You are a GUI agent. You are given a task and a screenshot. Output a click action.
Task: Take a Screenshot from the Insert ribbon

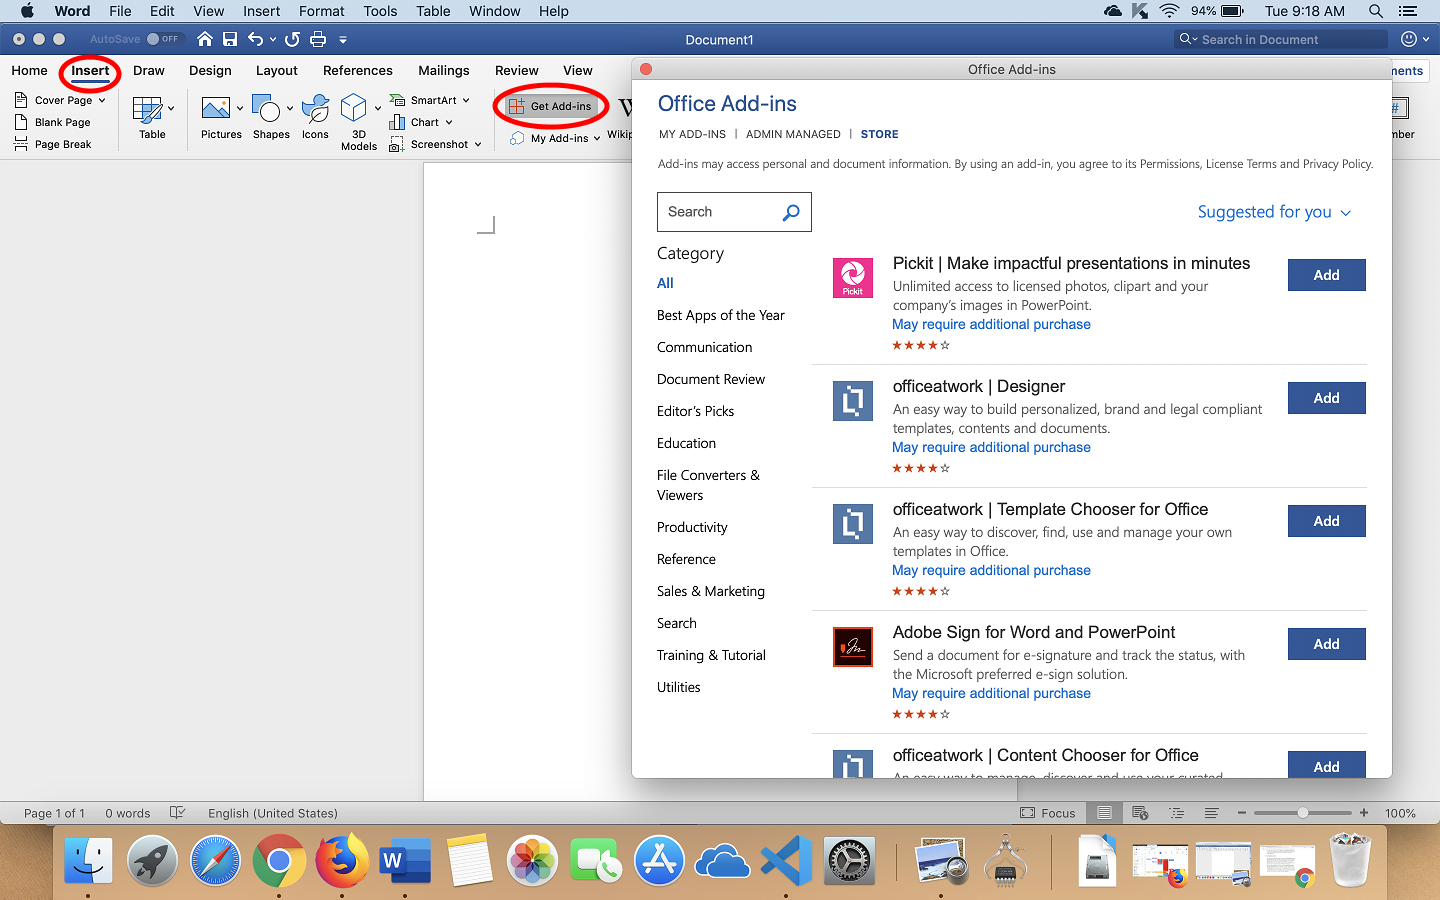tap(435, 144)
